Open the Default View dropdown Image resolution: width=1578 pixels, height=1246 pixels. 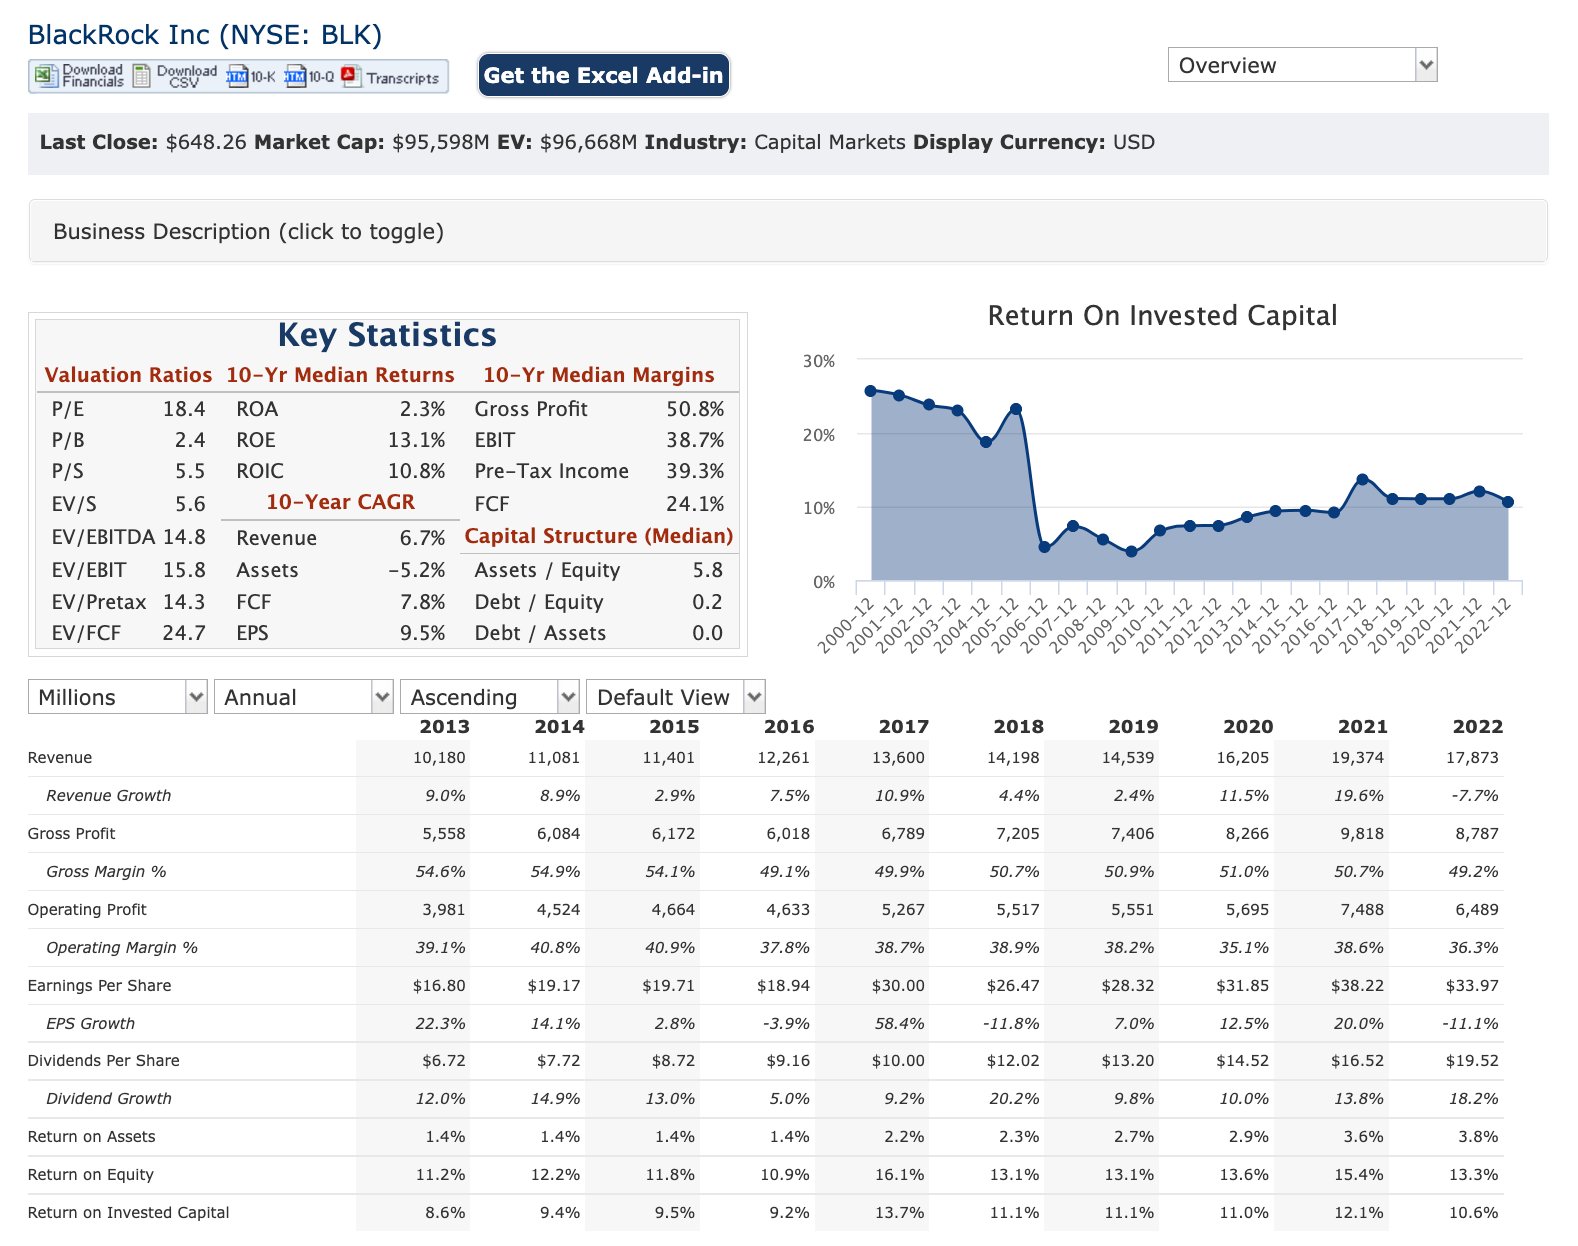(x=676, y=697)
